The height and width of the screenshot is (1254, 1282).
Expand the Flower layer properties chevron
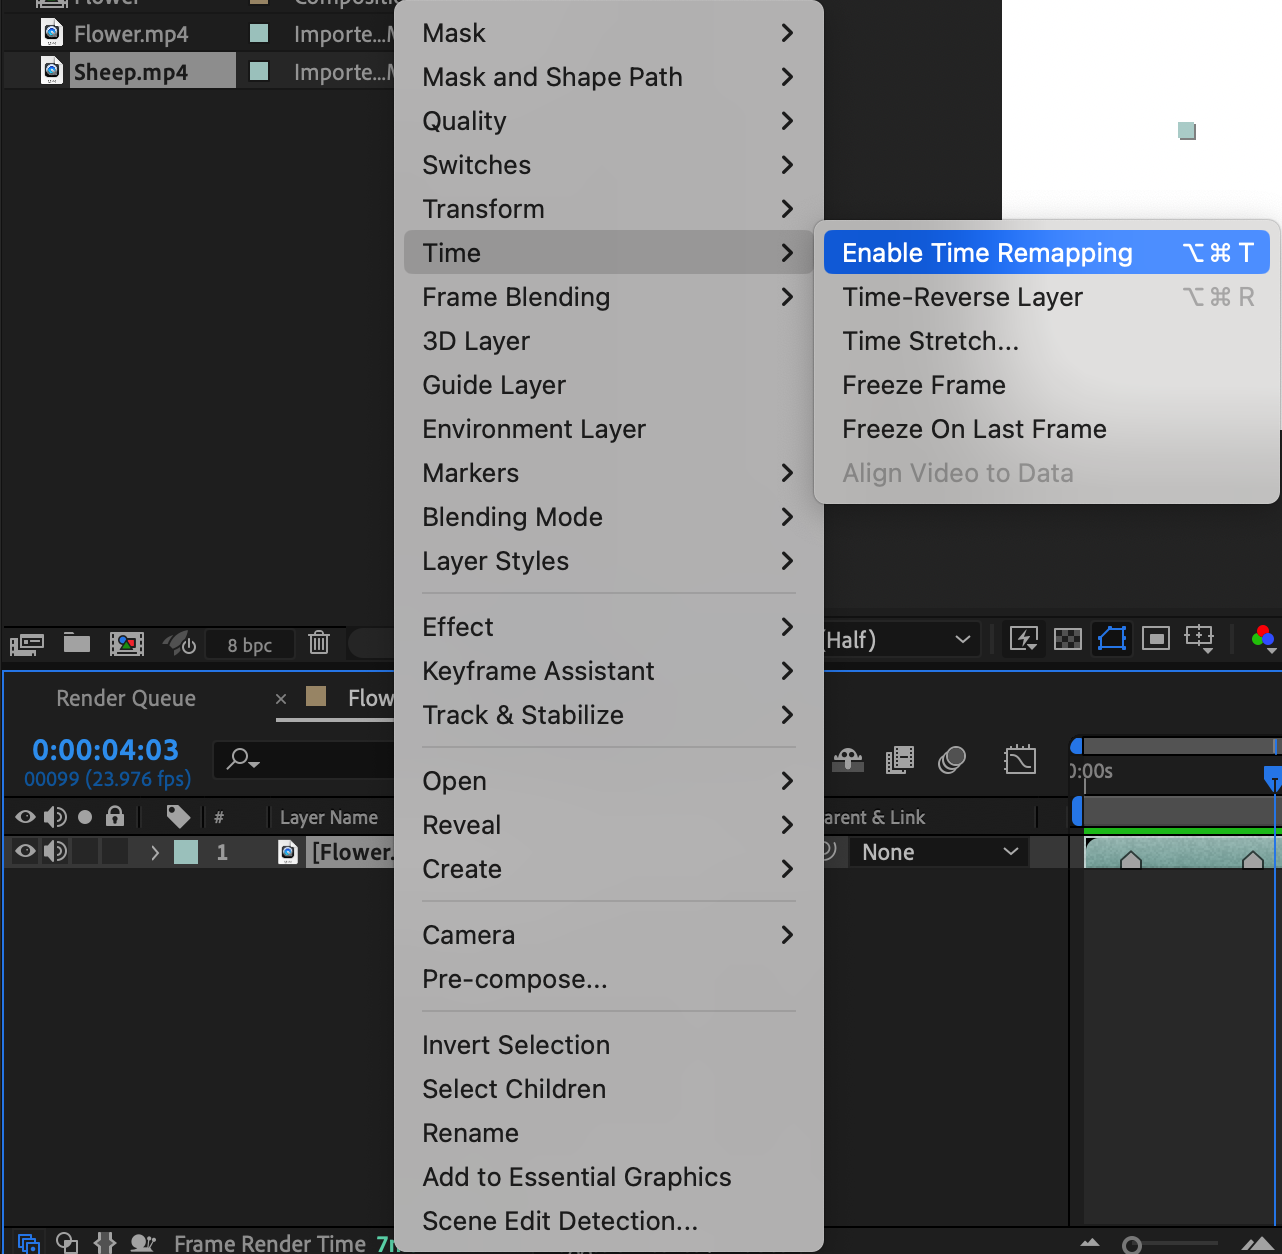[155, 852]
